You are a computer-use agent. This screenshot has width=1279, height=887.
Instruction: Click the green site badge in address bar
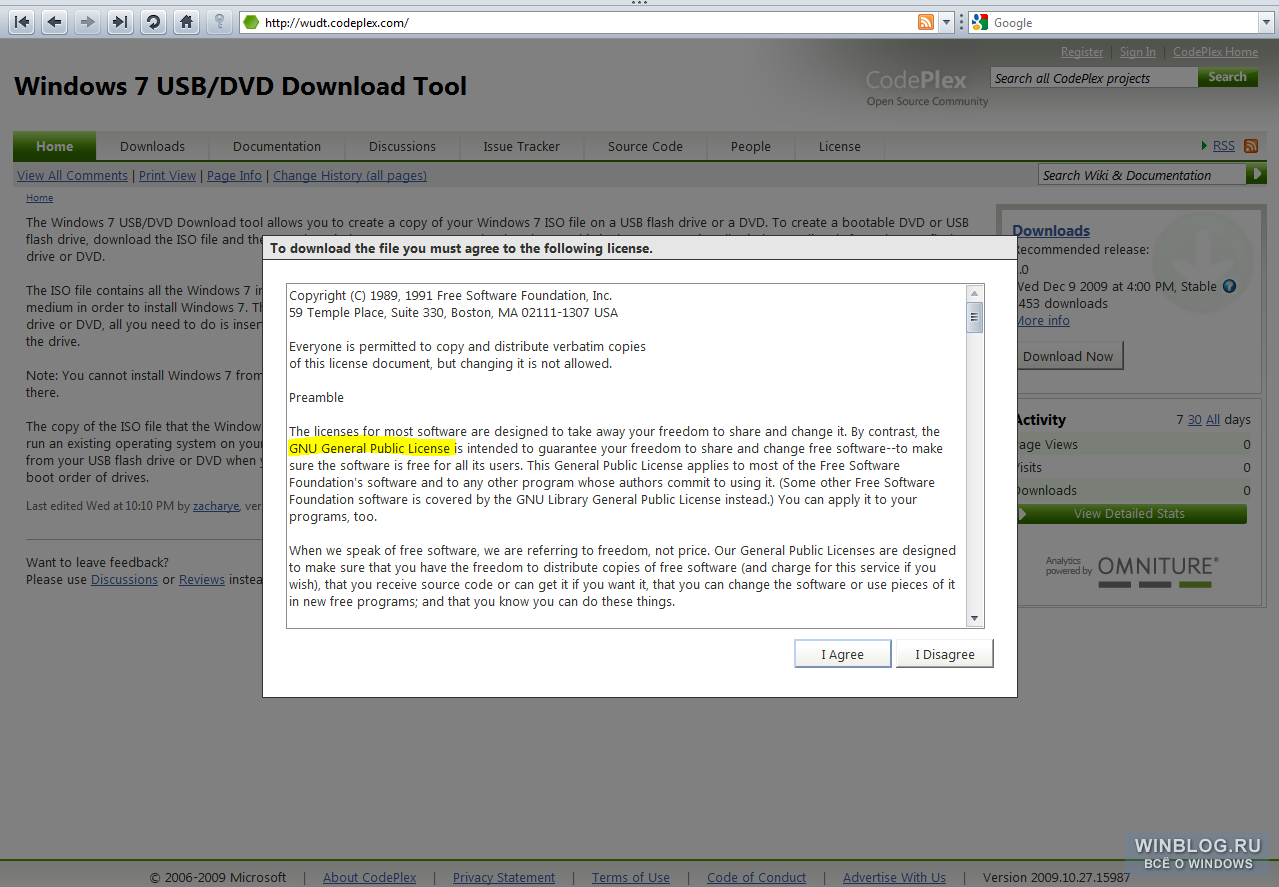(x=251, y=22)
